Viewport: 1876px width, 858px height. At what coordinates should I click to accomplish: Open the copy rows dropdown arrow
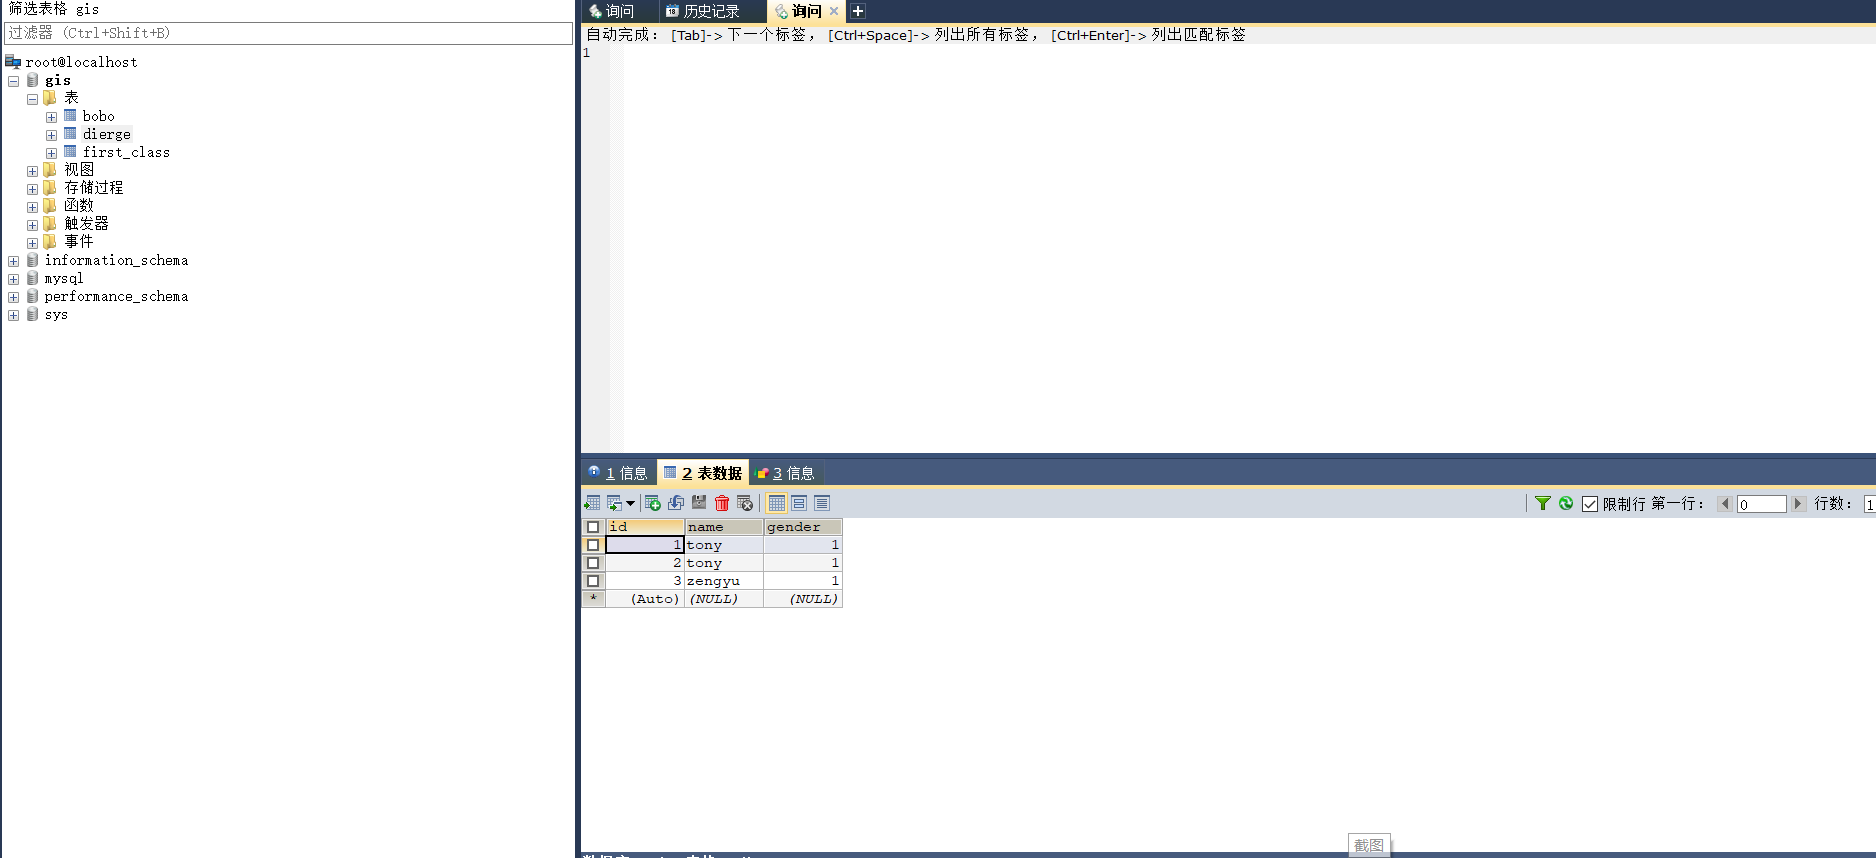point(630,503)
